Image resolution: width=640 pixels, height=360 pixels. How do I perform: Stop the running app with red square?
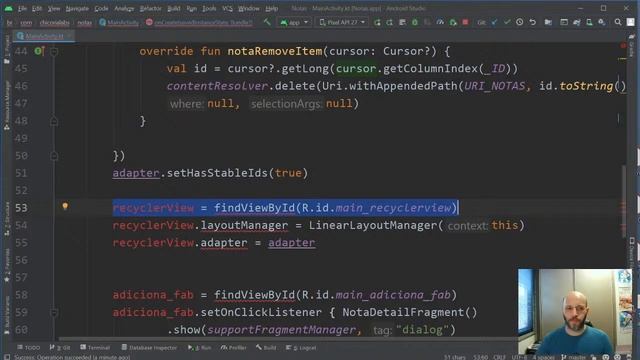[465, 22]
